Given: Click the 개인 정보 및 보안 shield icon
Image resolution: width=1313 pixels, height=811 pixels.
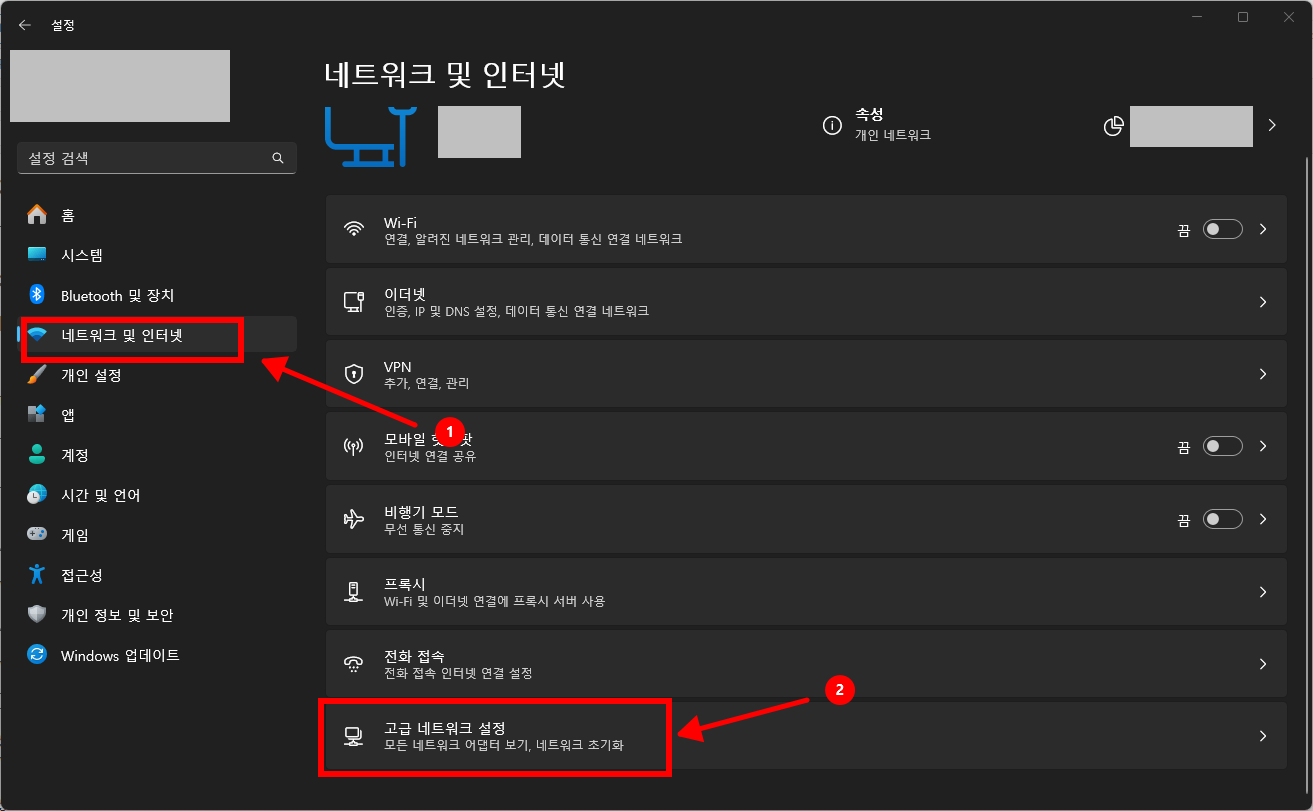Looking at the screenshot, I should click(x=37, y=615).
